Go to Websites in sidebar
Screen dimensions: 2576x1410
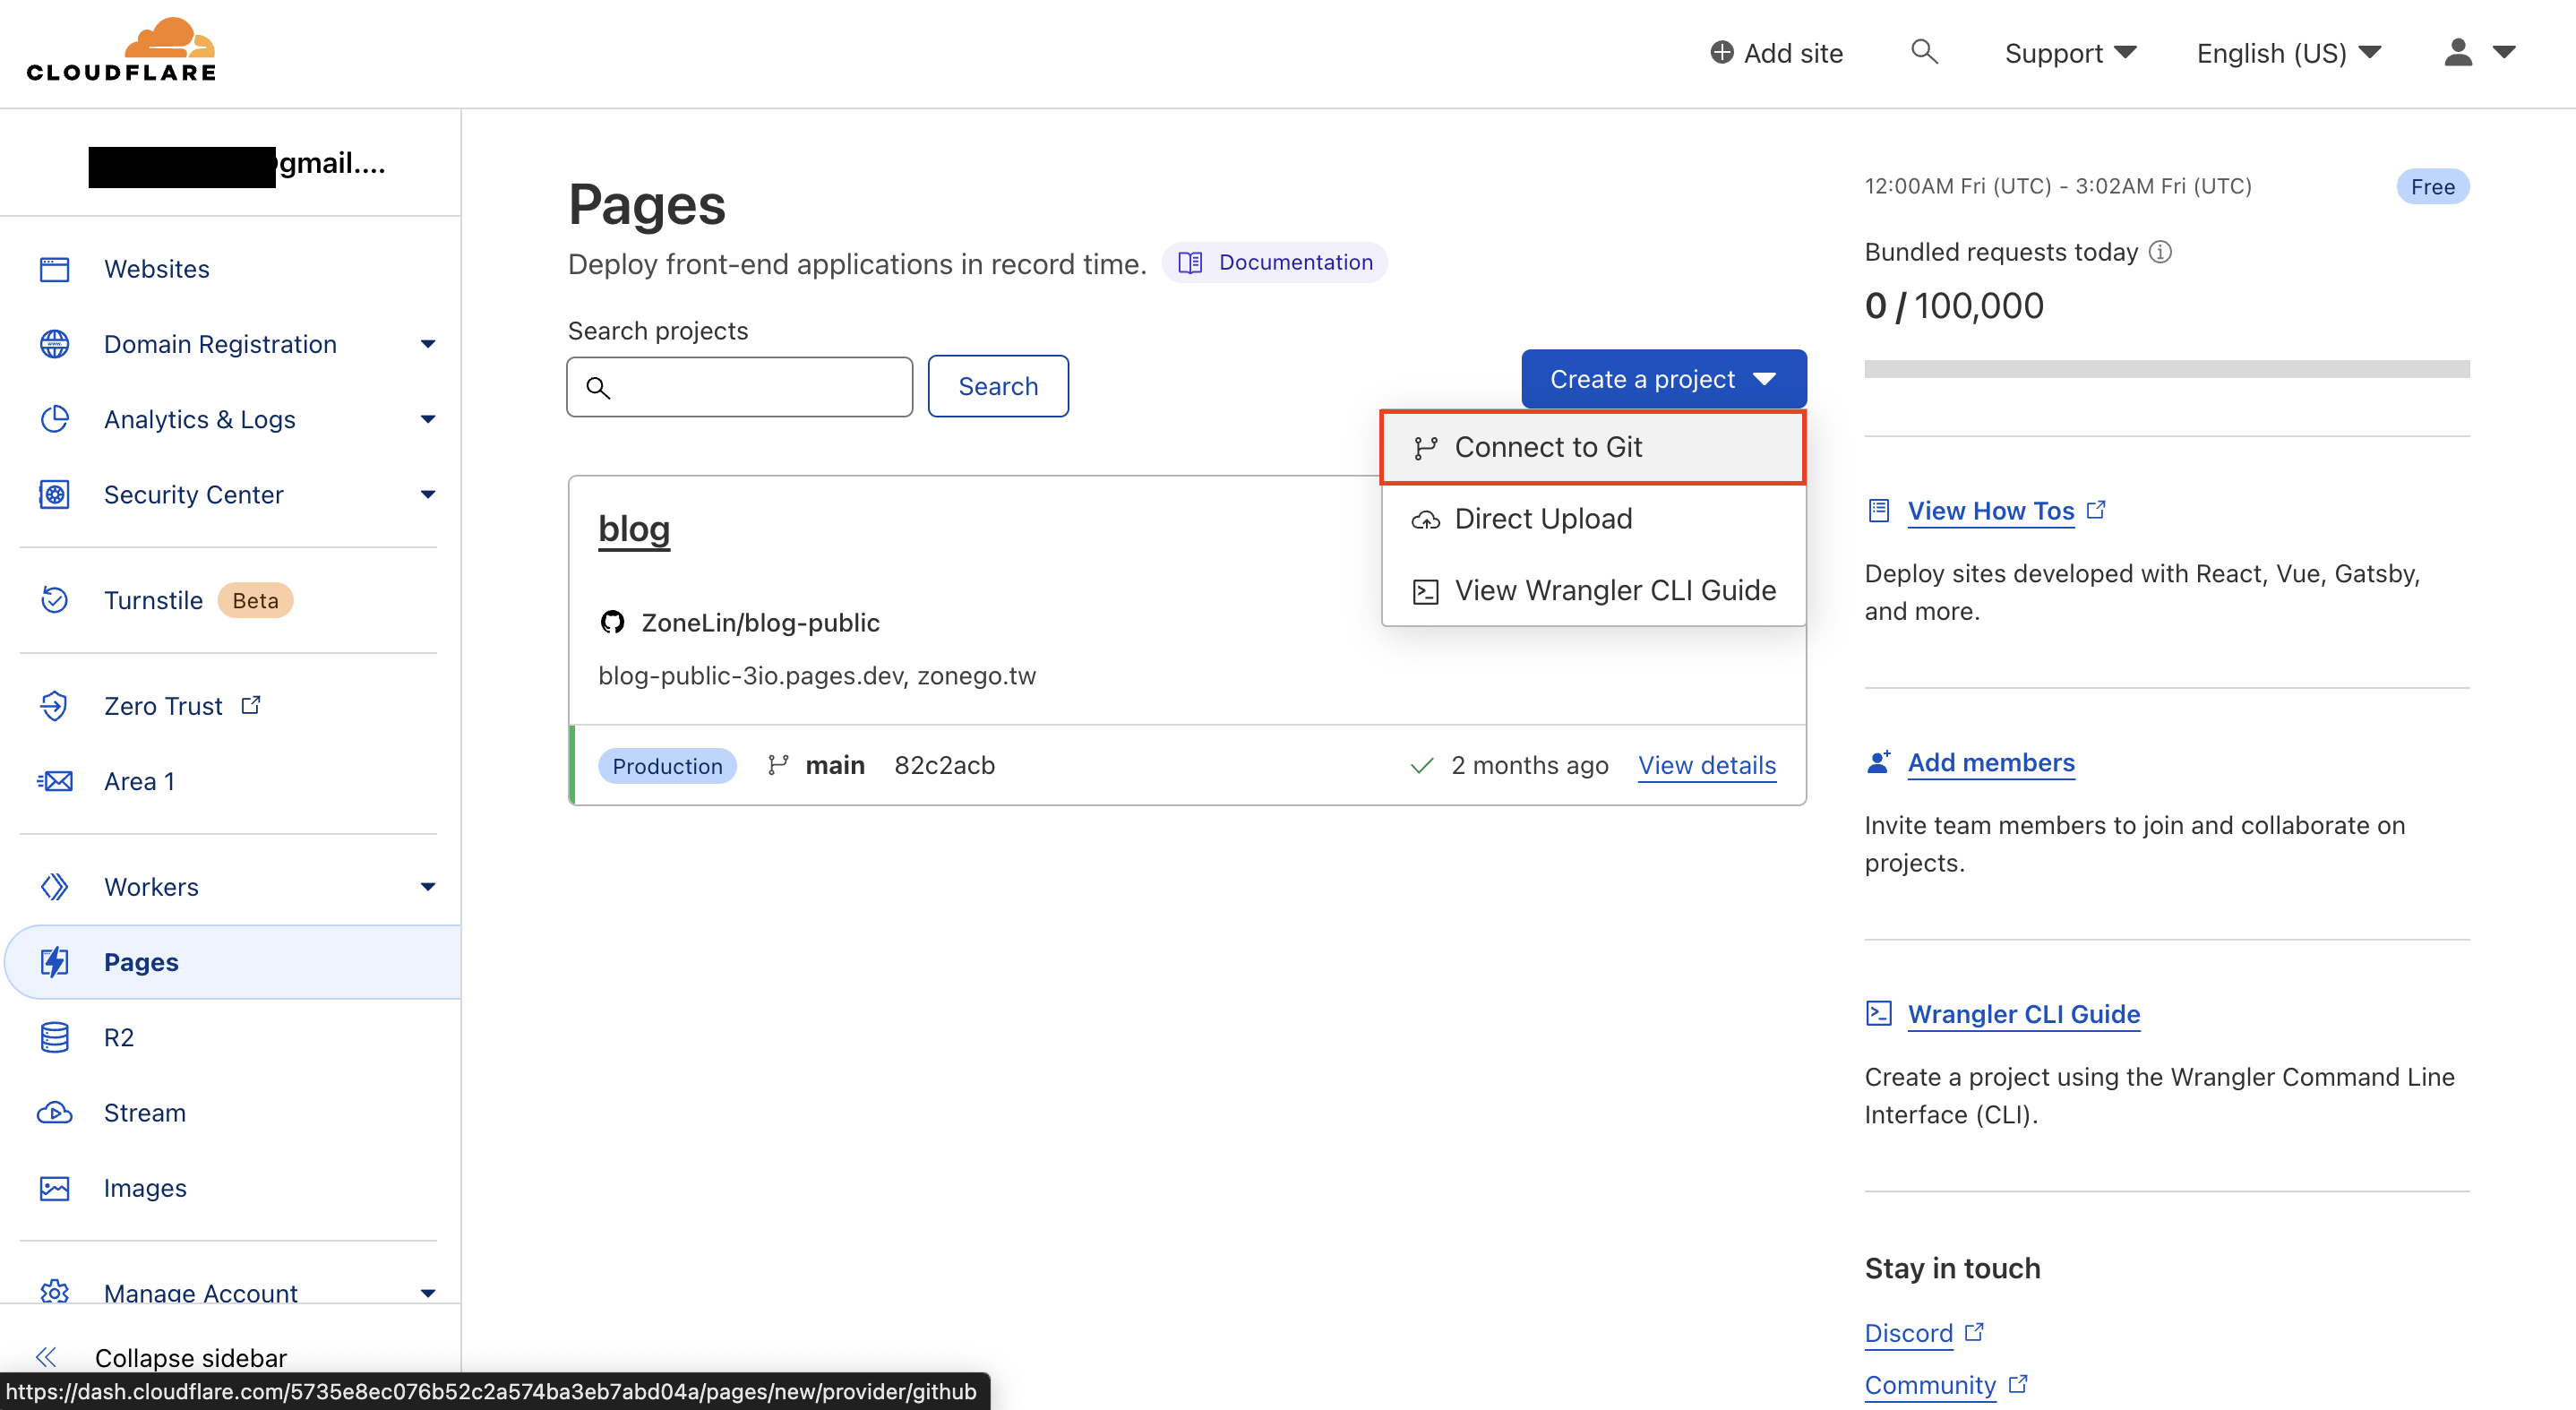[x=156, y=269]
